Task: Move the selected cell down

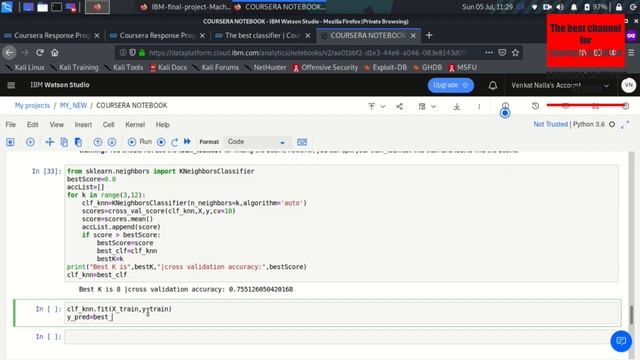Action: (x=112, y=142)
